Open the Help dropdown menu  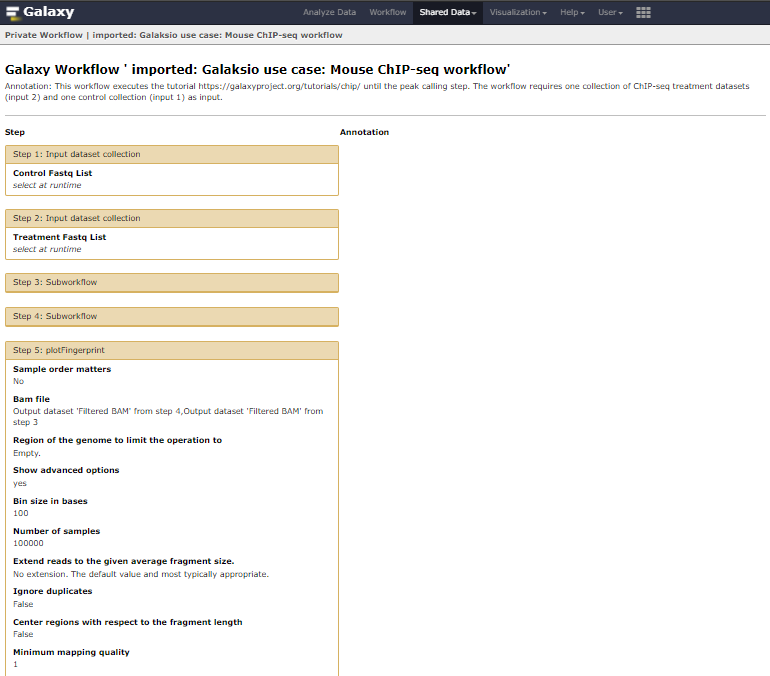(x=572, y=12)
